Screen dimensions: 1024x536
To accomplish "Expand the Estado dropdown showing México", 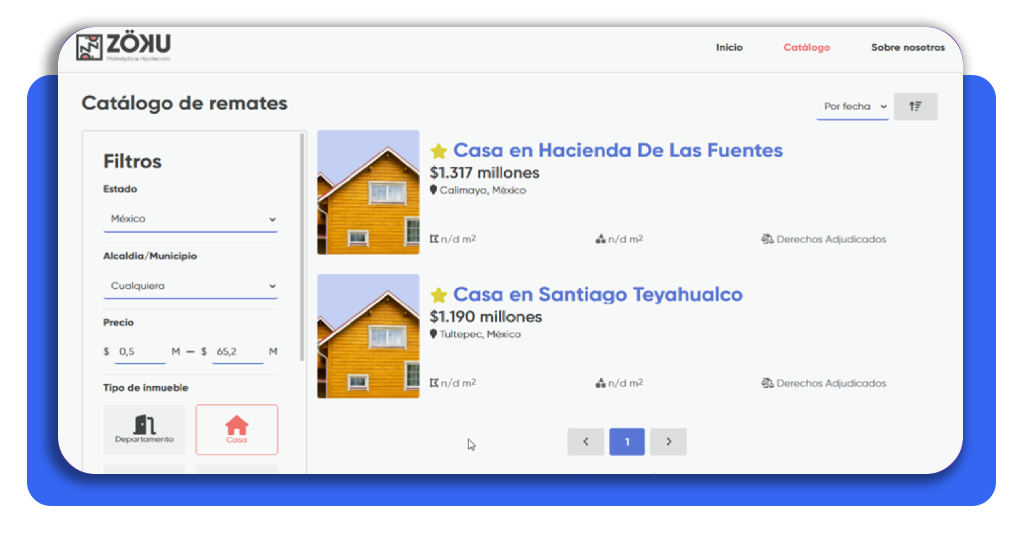I will click(x=191, y=219).
